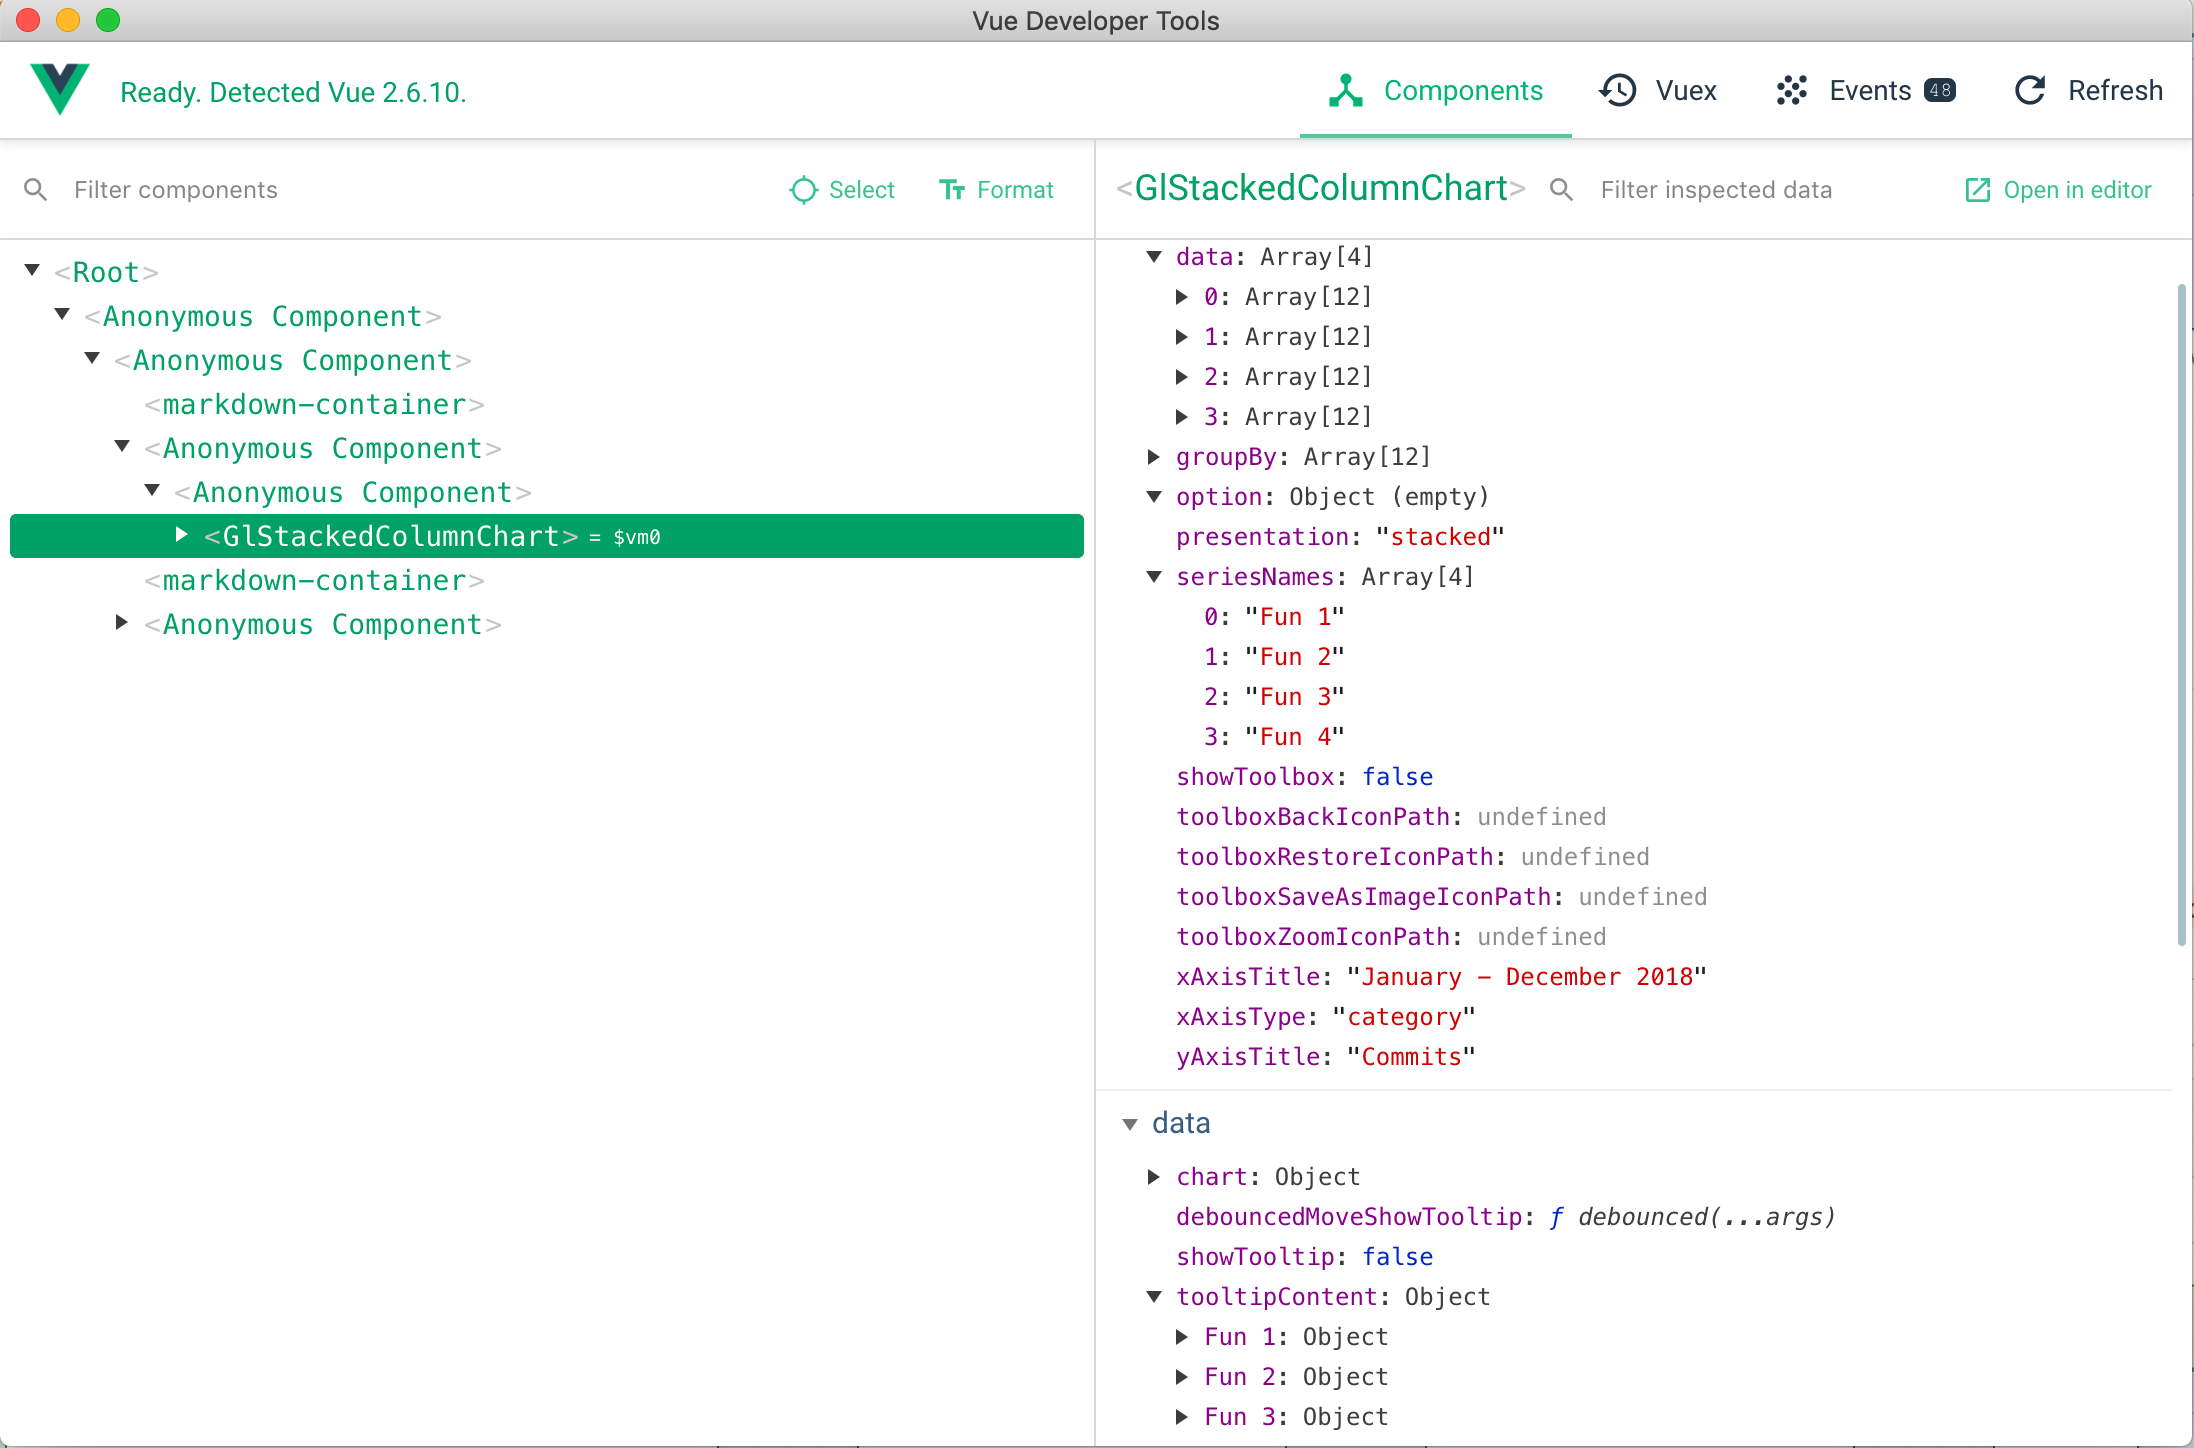Image resolution: width=2194 pixels, height=1448 pixels.
Task: Click the showToolbox false value
Action: [x=1398, y=777]
